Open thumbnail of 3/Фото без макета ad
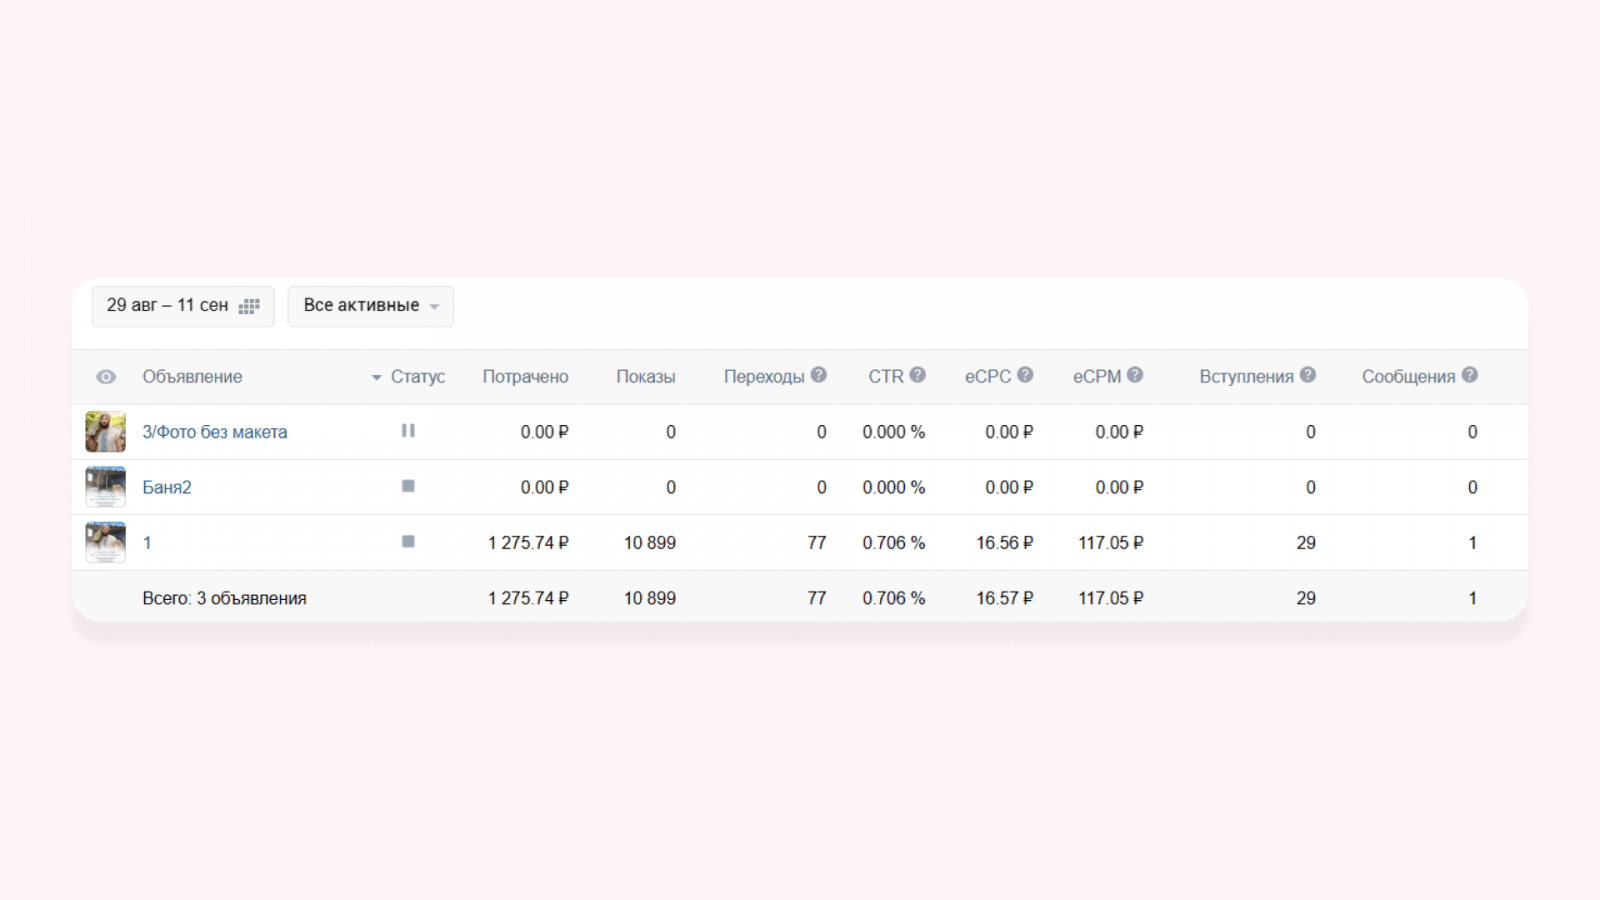This screenshot has width=1600, height=900. (x=105, y=431)
